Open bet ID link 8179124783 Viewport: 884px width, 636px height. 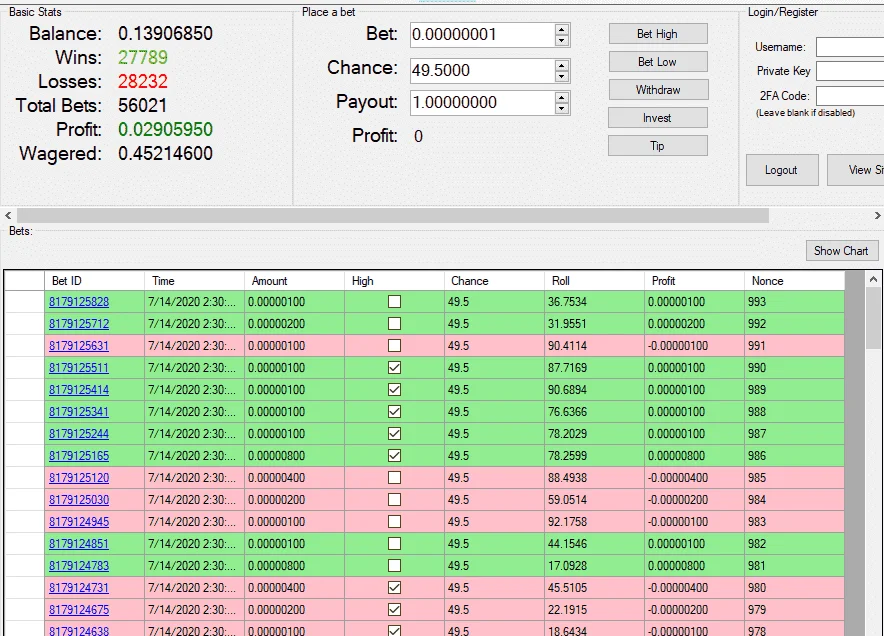79,566
